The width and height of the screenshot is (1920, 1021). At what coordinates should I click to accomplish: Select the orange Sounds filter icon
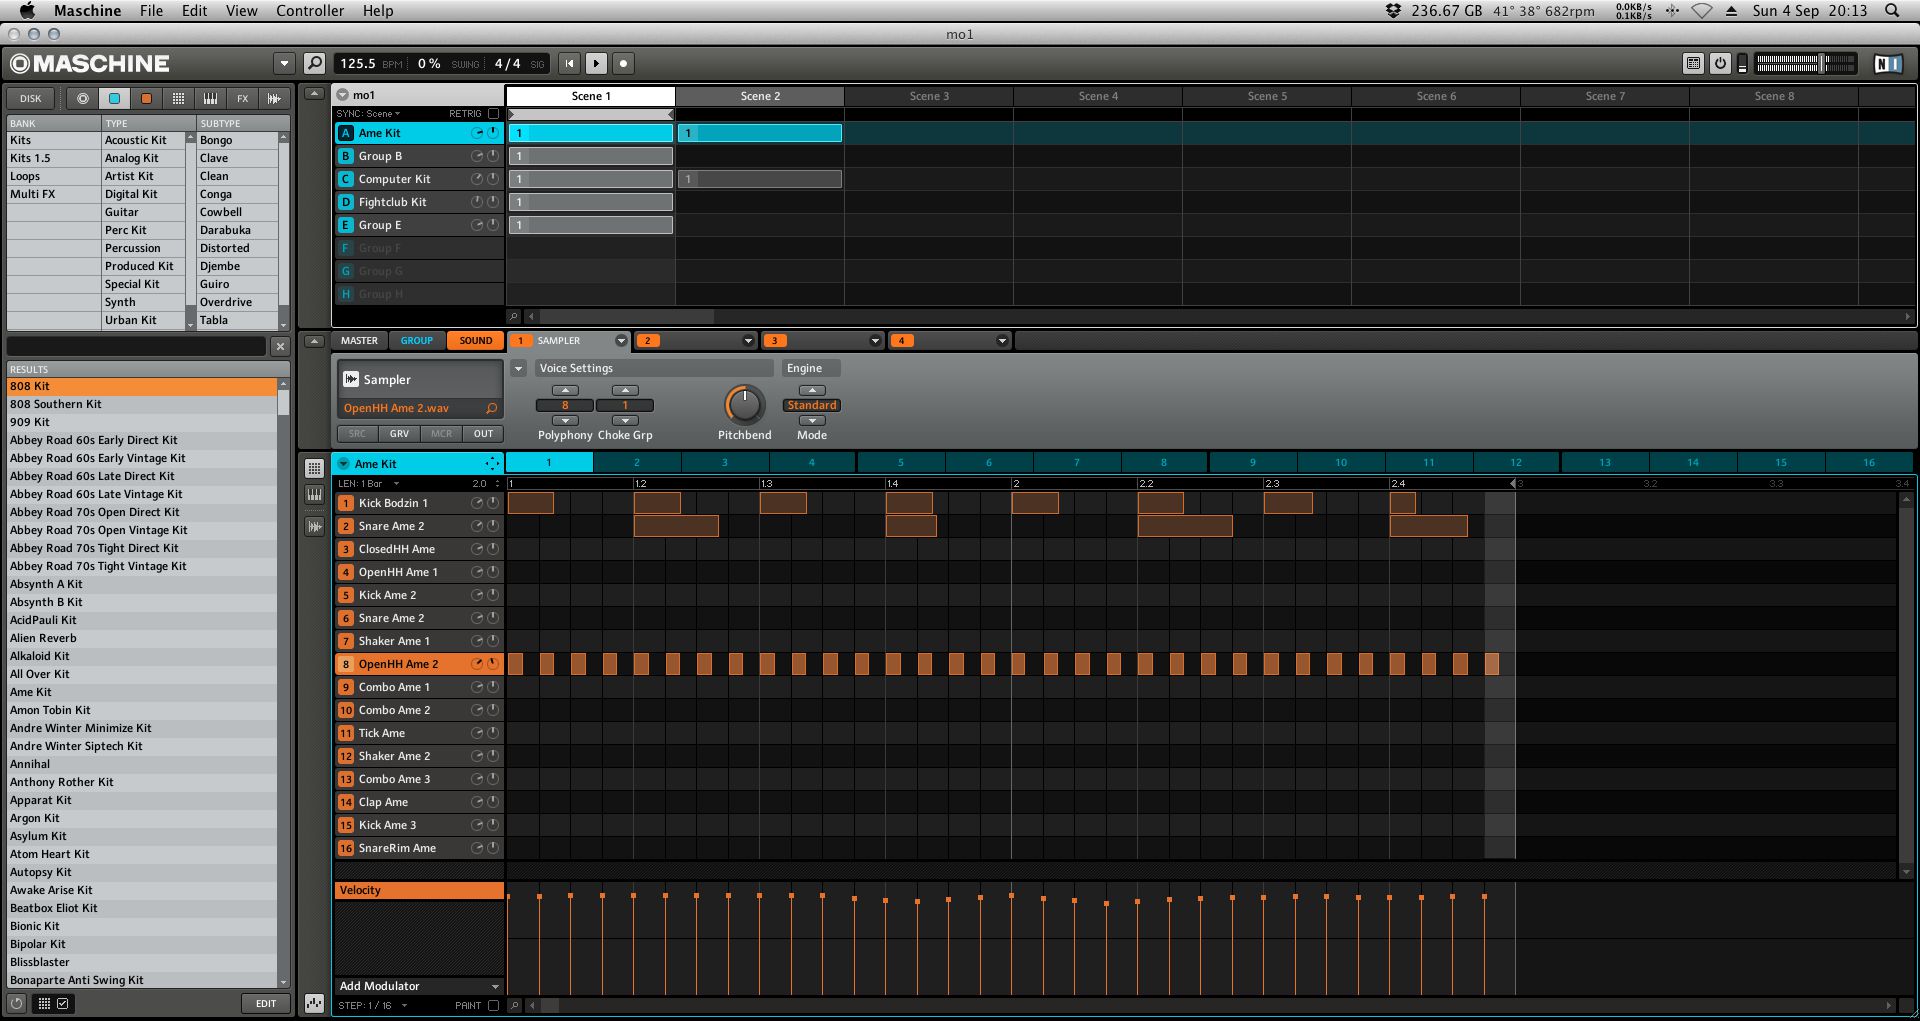coord(146,98)
